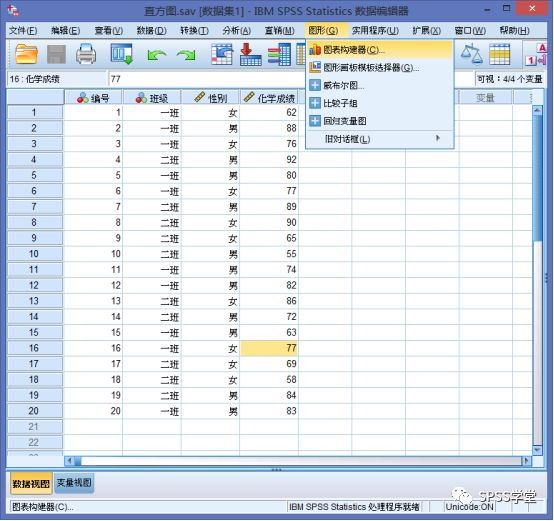Screen dimensions: 554x521
Task: Choose 回归变量图 menu entry
Action: click(380, 121)
